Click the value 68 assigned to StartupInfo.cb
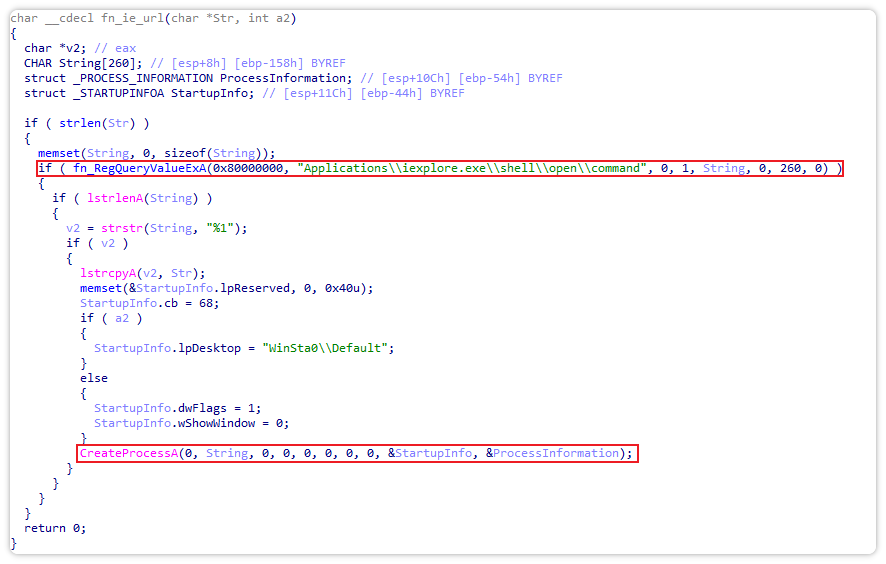 coord(213,303)
